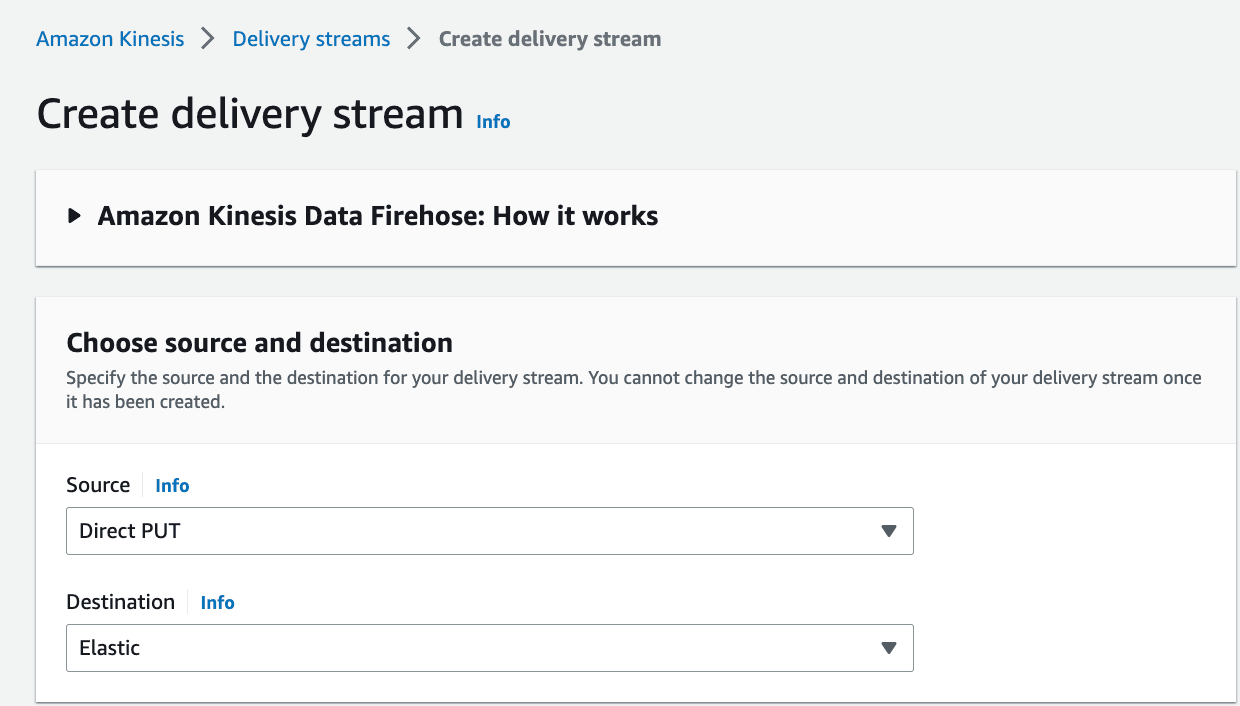Image resolution: width=1240 pixels, height=706 pixels.
Task: Click the chevron after Delivery streams breadcrumb
Action: pyautogui.click(x=414, y=39)
